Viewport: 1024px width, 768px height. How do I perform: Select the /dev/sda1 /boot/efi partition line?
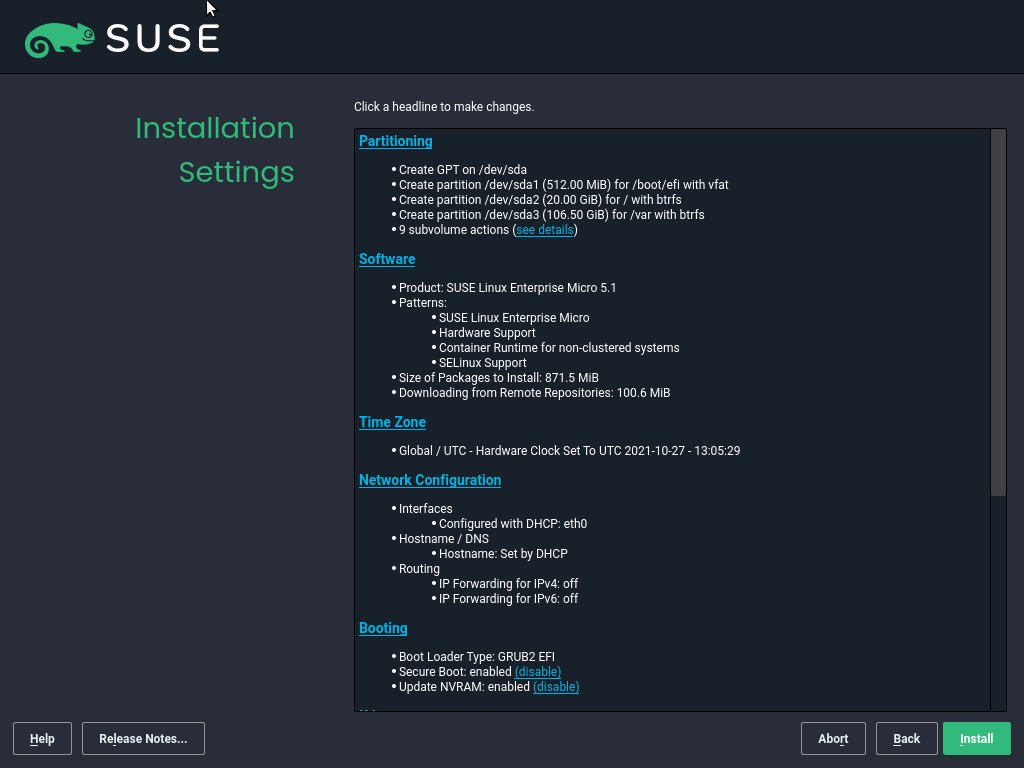[x=563, y=185]
